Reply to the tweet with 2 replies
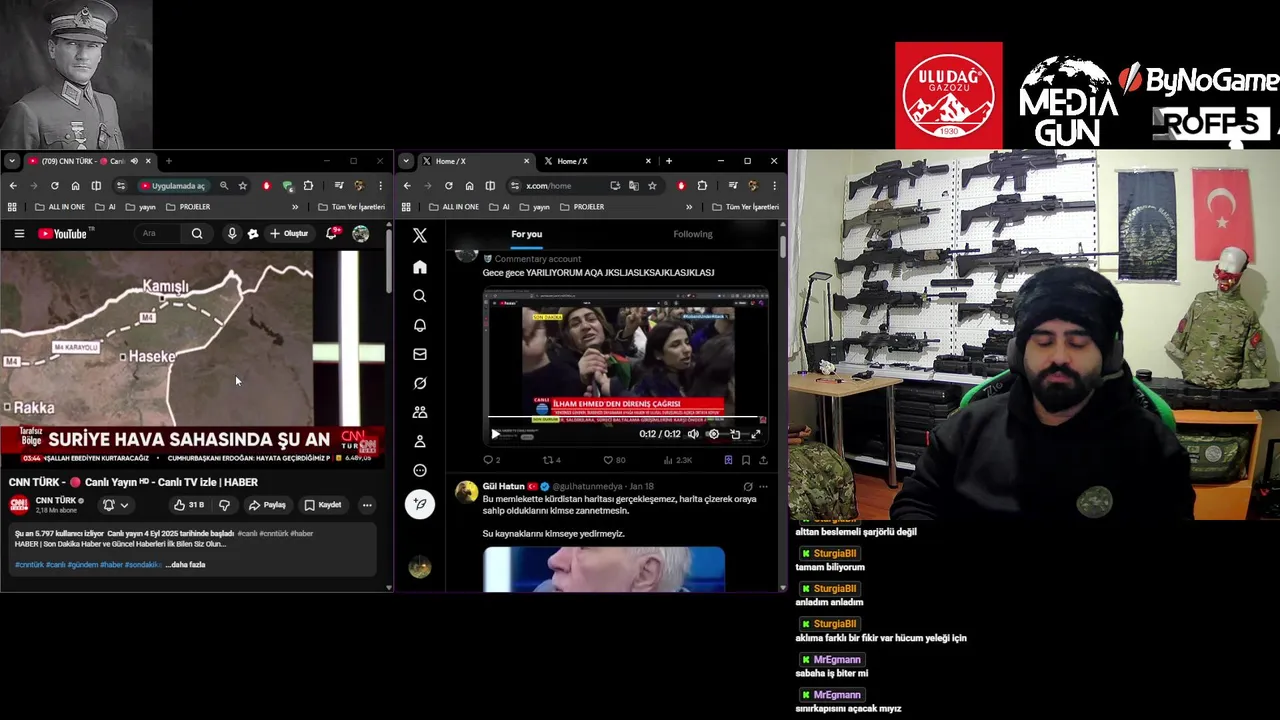 tap(491, 460)
